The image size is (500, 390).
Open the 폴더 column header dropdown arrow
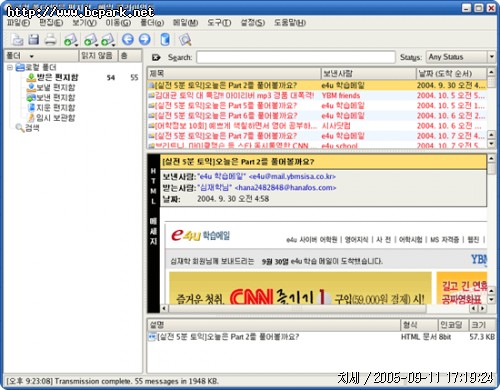(32, 56)
